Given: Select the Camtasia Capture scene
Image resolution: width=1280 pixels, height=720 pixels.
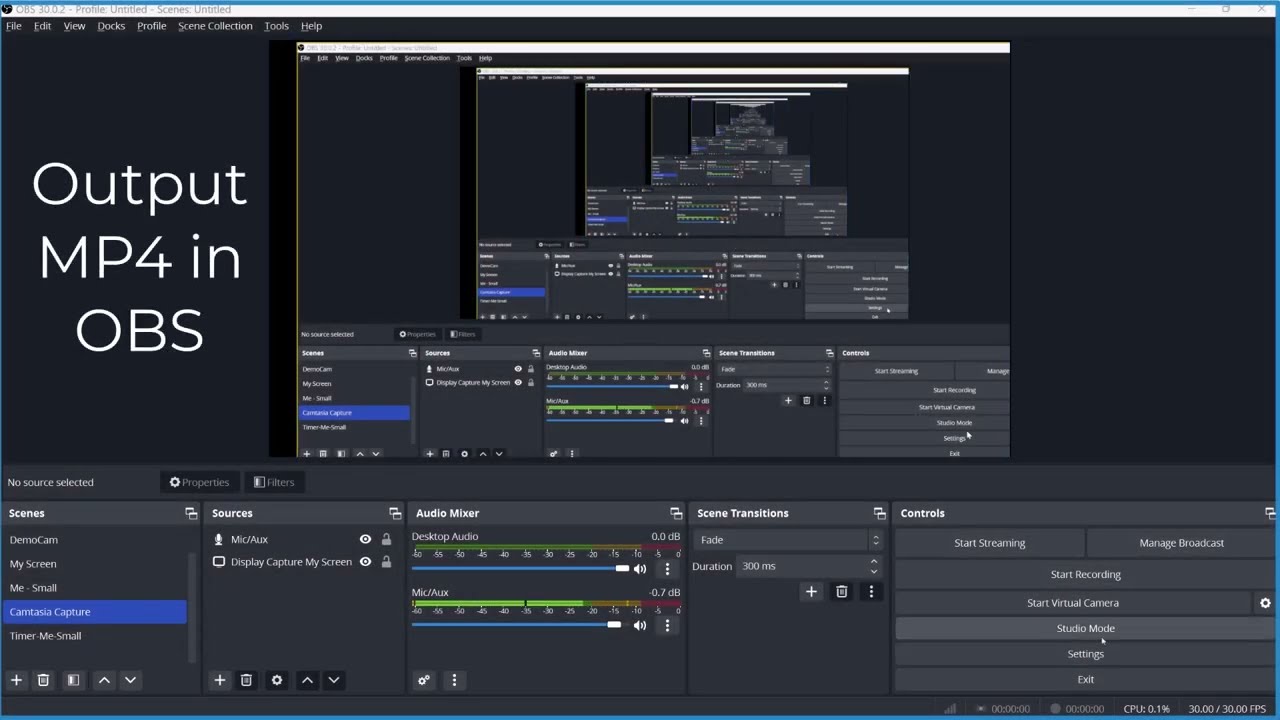Looking at the screenshot, I should point(94,612).
